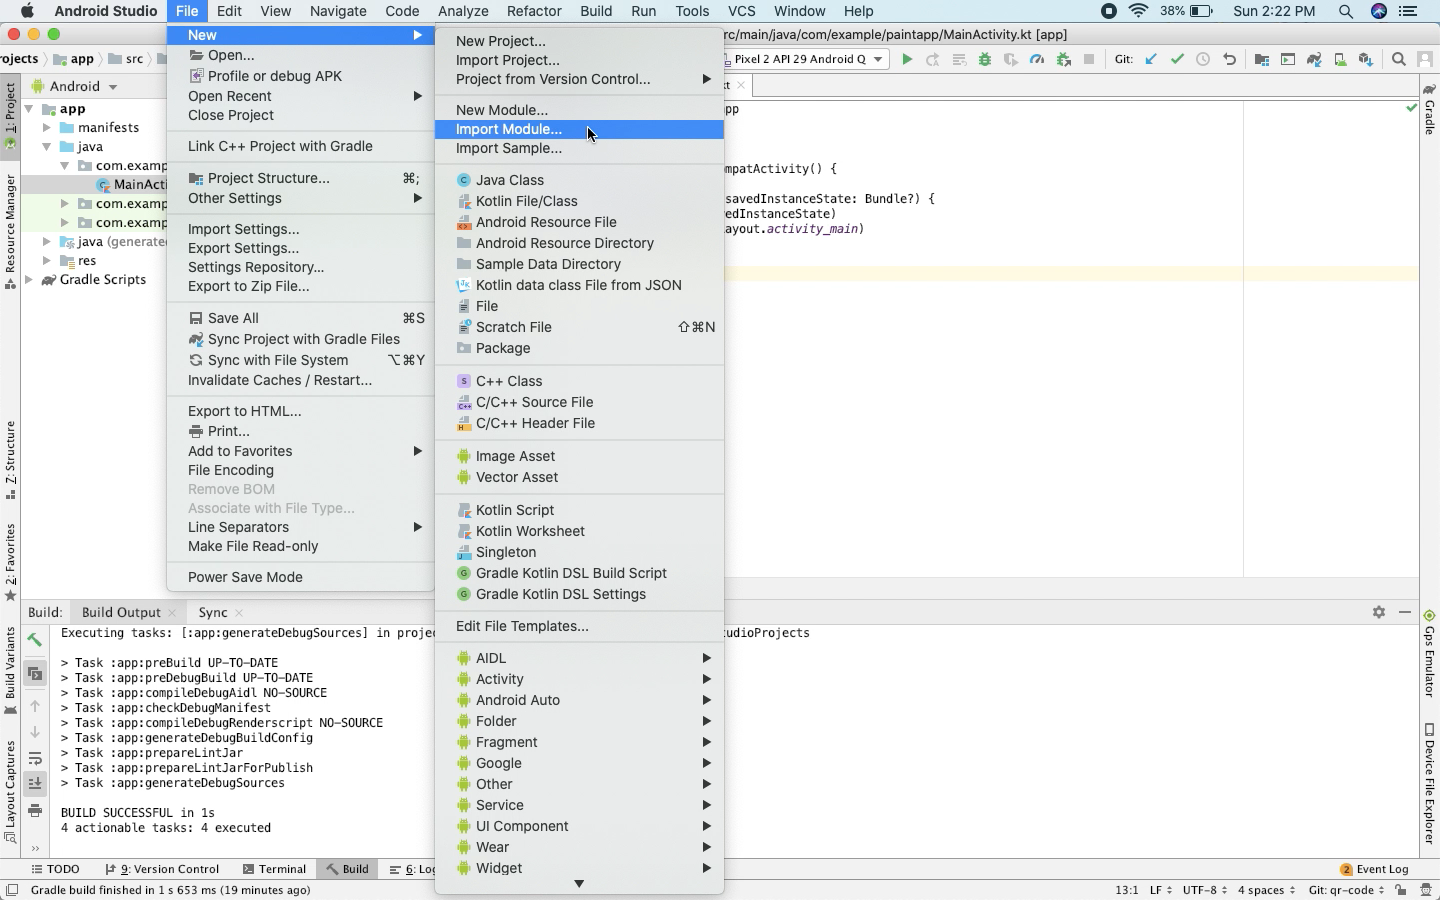The image size is (1440, 900).
Task: Click the Wi-Fi icon in menu bar
Action: point(1139,11)
